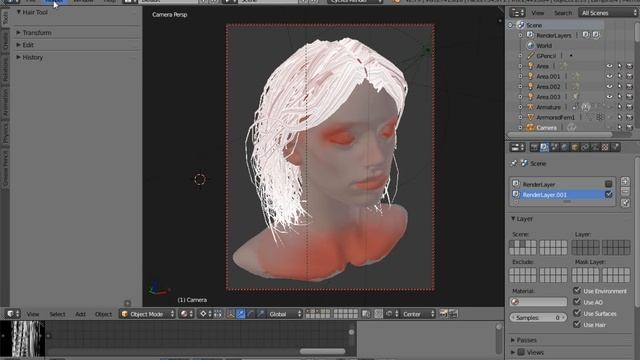Click the Material override field

point(538,302)
